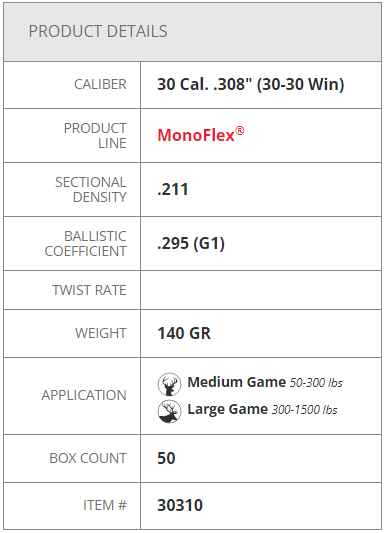The height and width of the screenshot is (533, 385).
Task: Click the TWIST RATE label
Action: pos(89,290)
